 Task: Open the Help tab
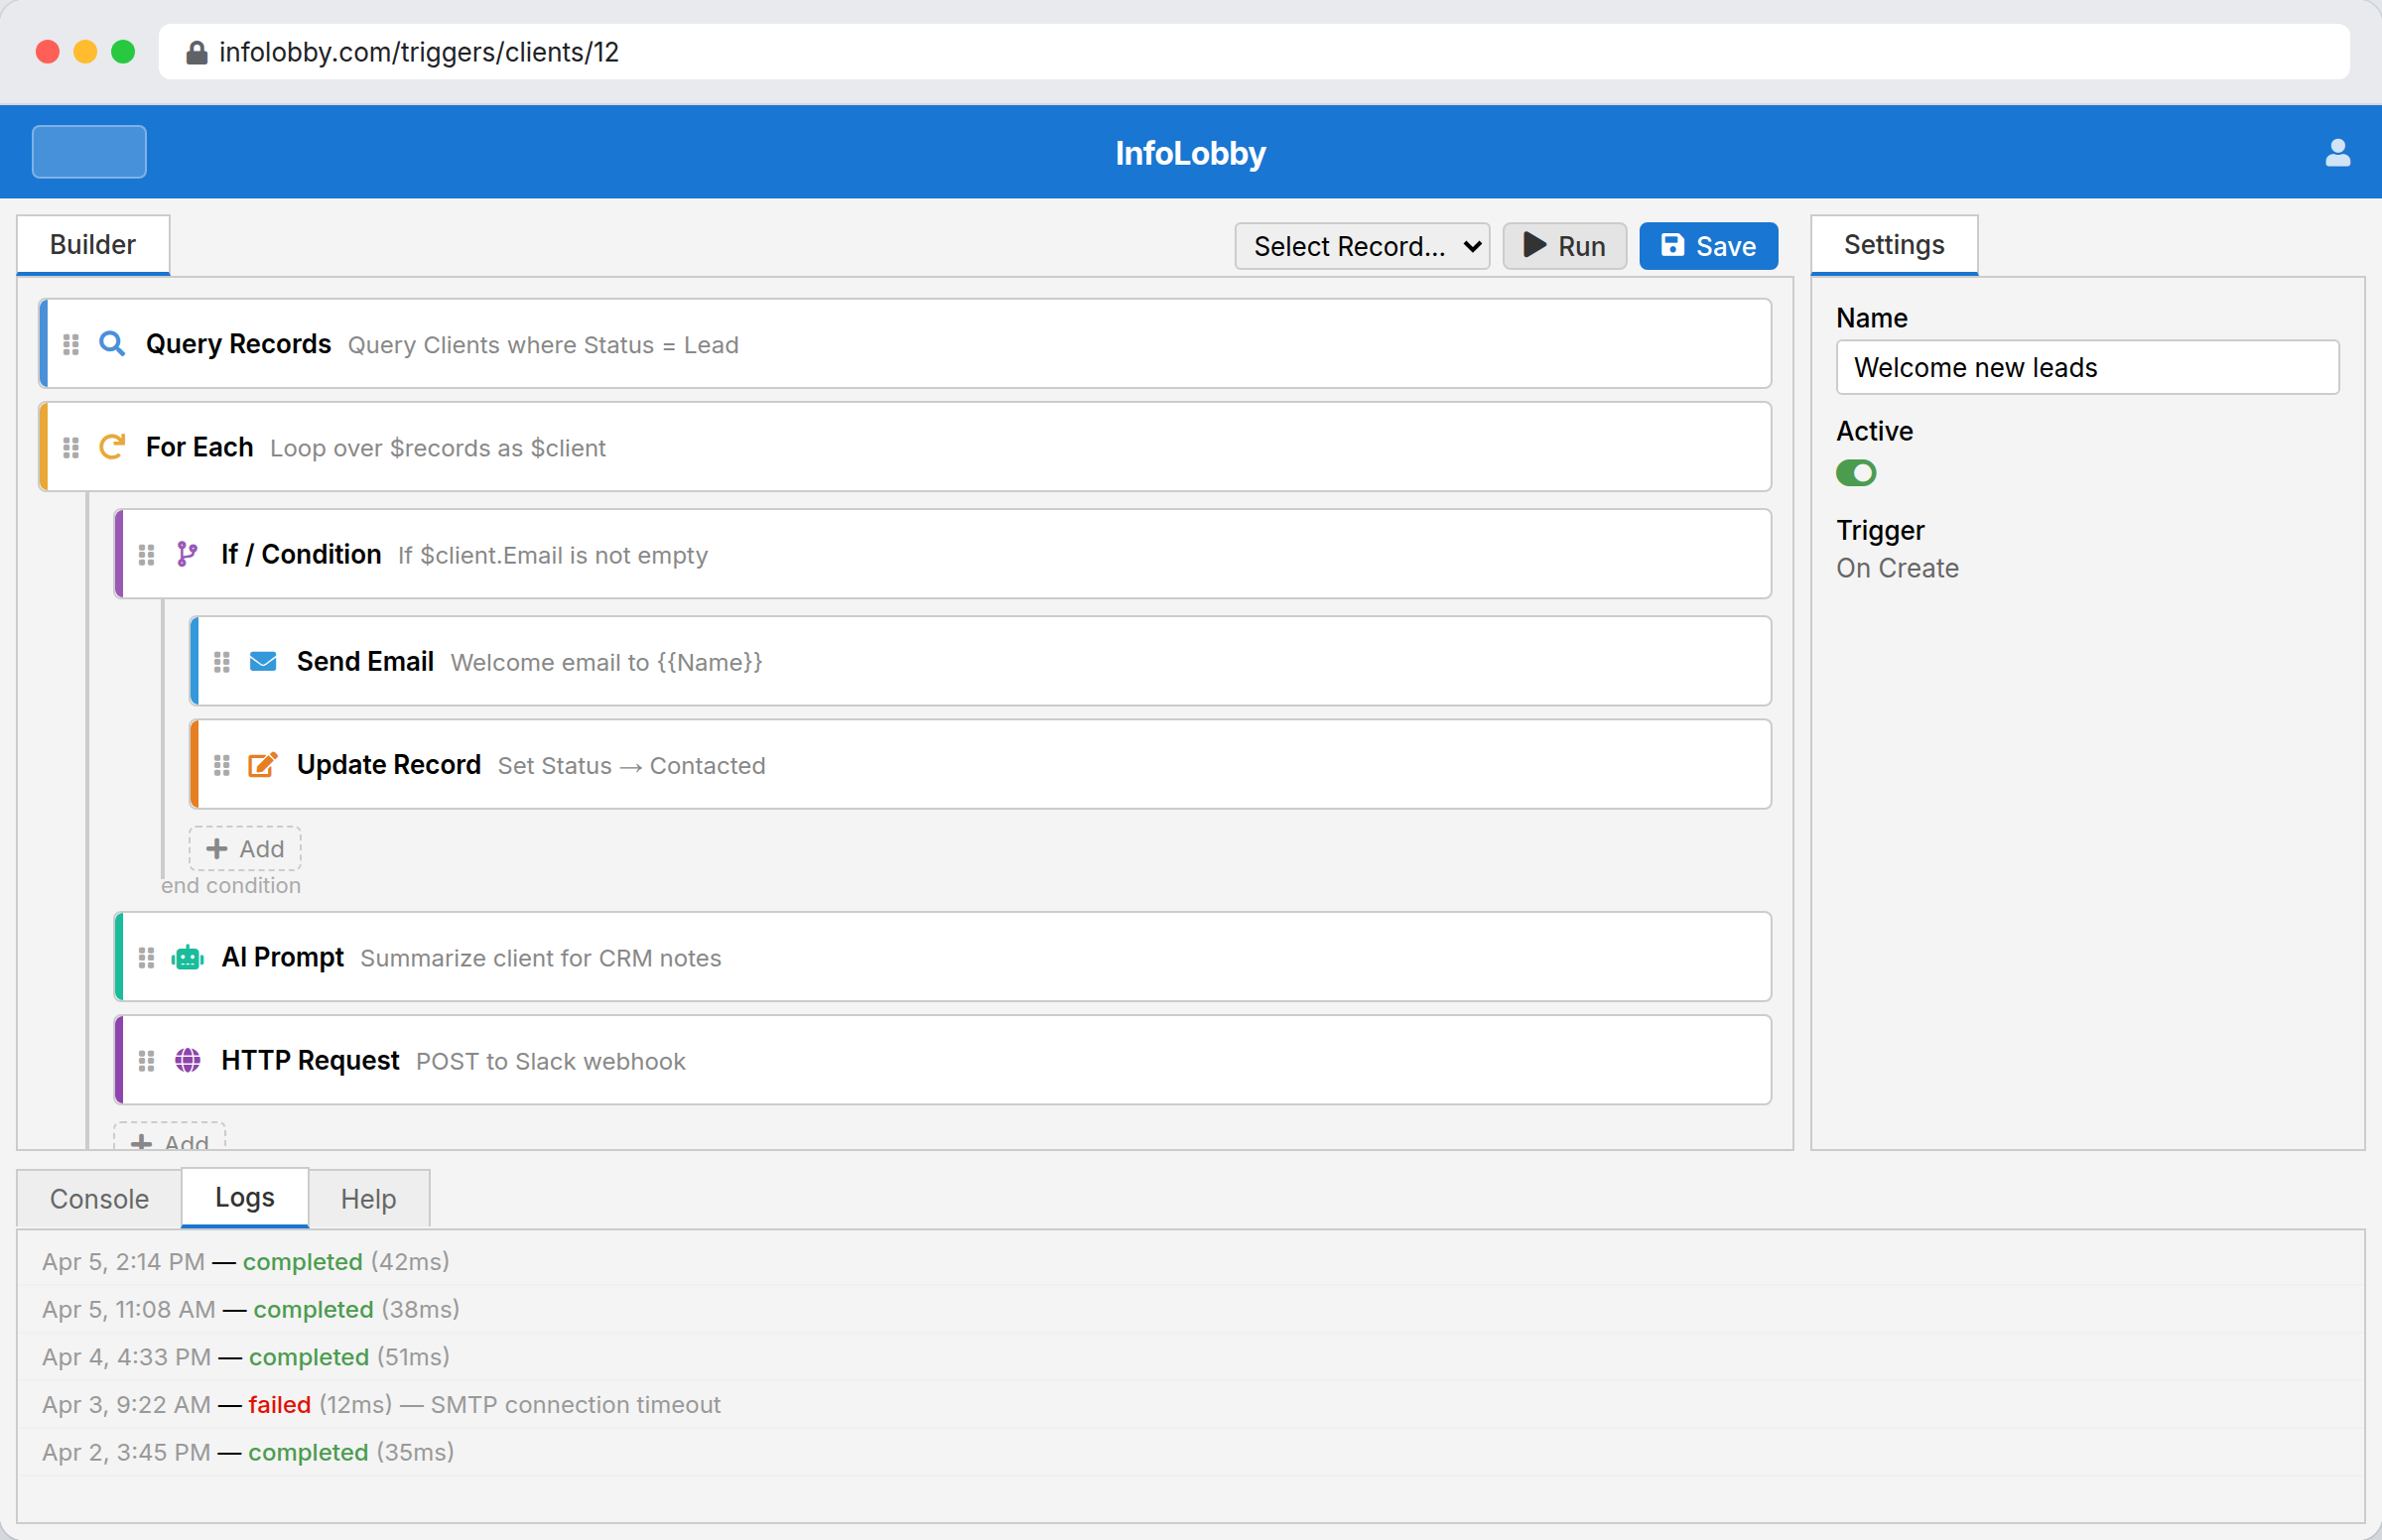[368, 1198]
